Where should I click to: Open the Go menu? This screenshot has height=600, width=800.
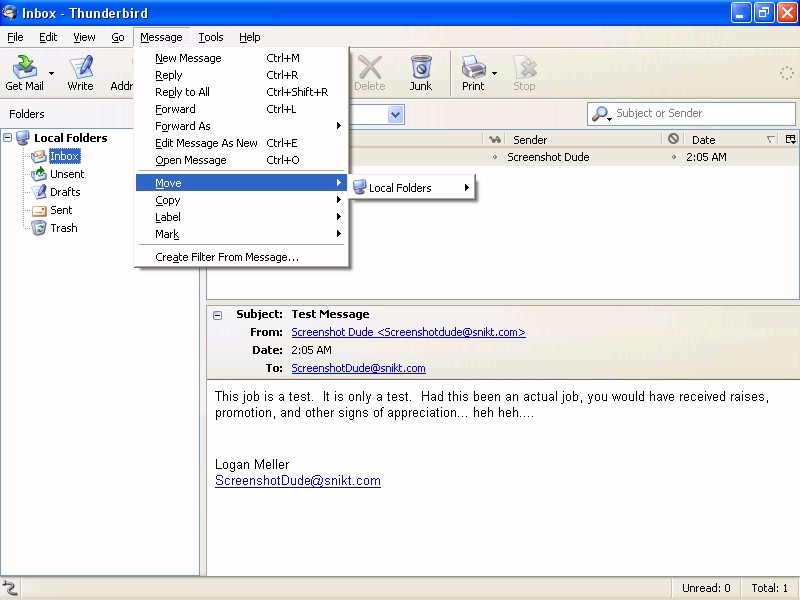(x=118, y=37)
